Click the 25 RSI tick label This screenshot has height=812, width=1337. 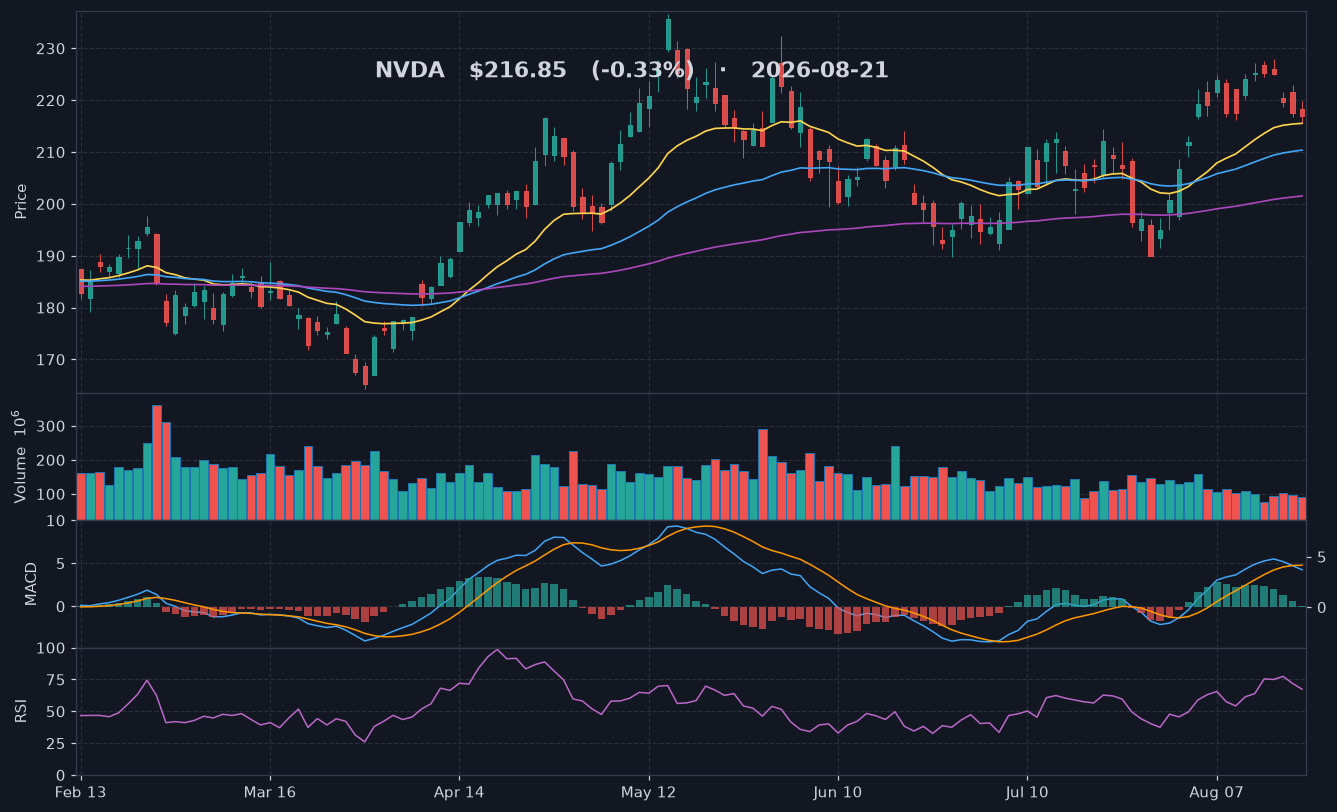pyautogui.click(x=56, y=744)
